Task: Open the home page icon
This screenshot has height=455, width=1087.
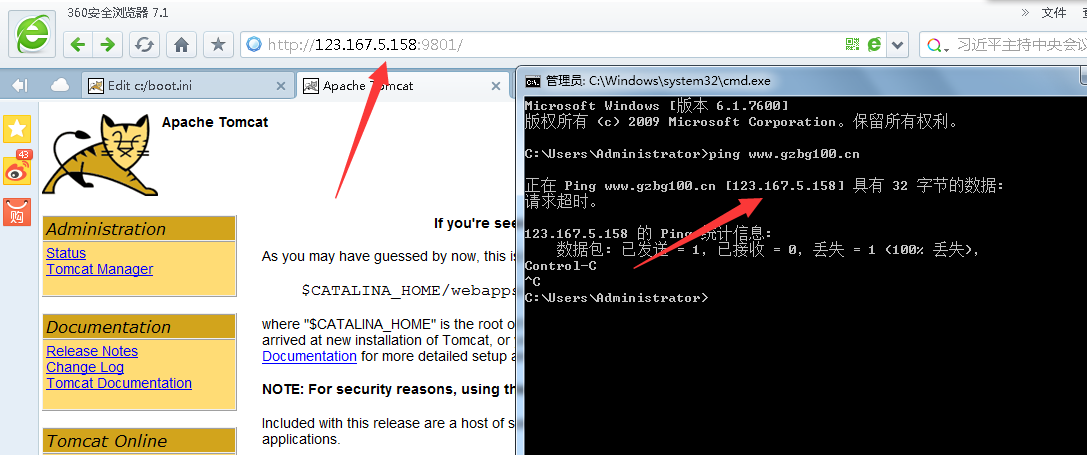Action: 182,45
